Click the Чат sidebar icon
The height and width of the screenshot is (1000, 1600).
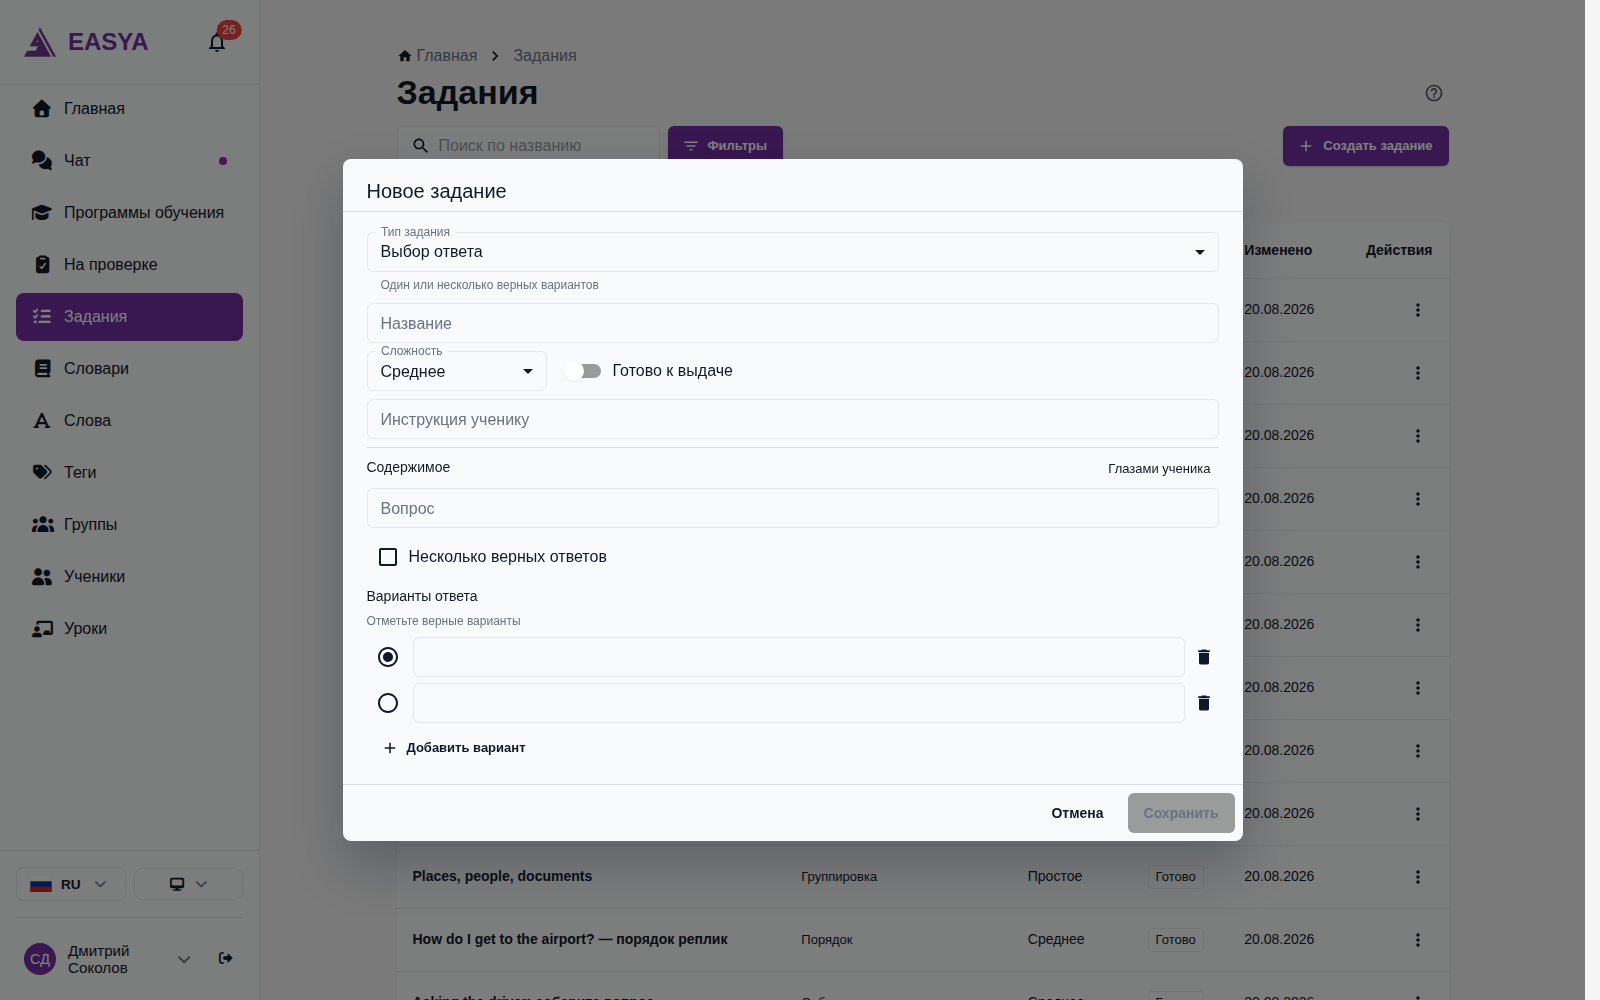[42, 160]
